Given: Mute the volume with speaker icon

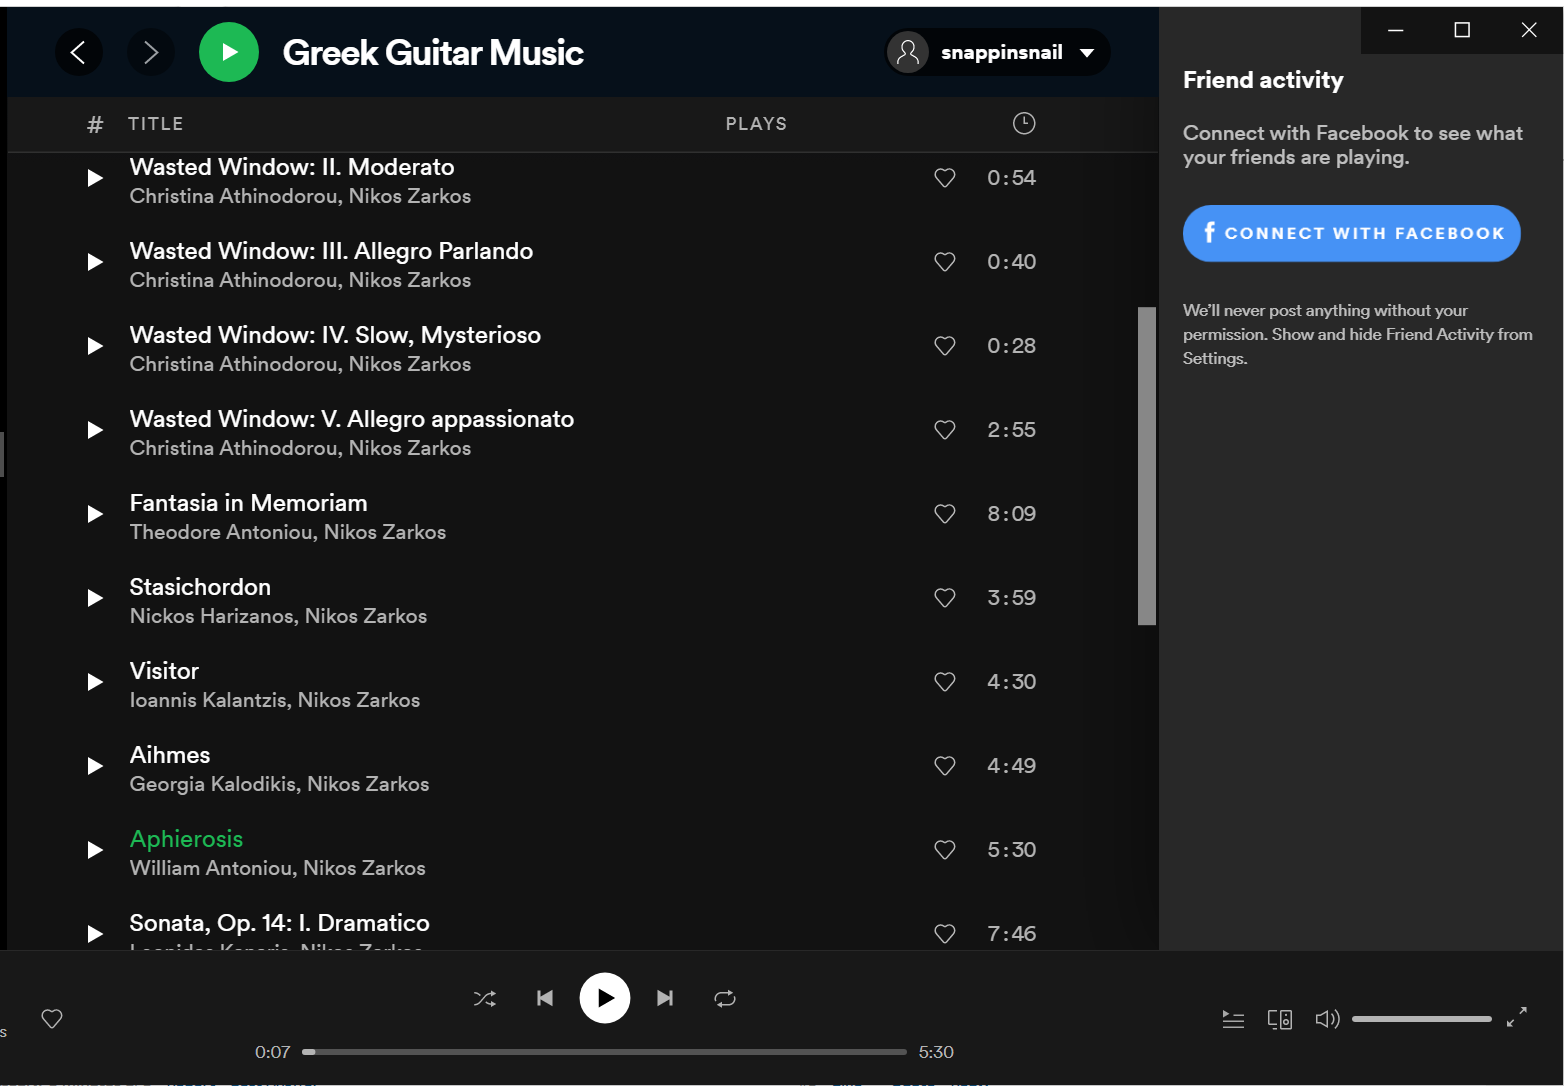Looking at the screenshot, I should click(1327, 1019).
